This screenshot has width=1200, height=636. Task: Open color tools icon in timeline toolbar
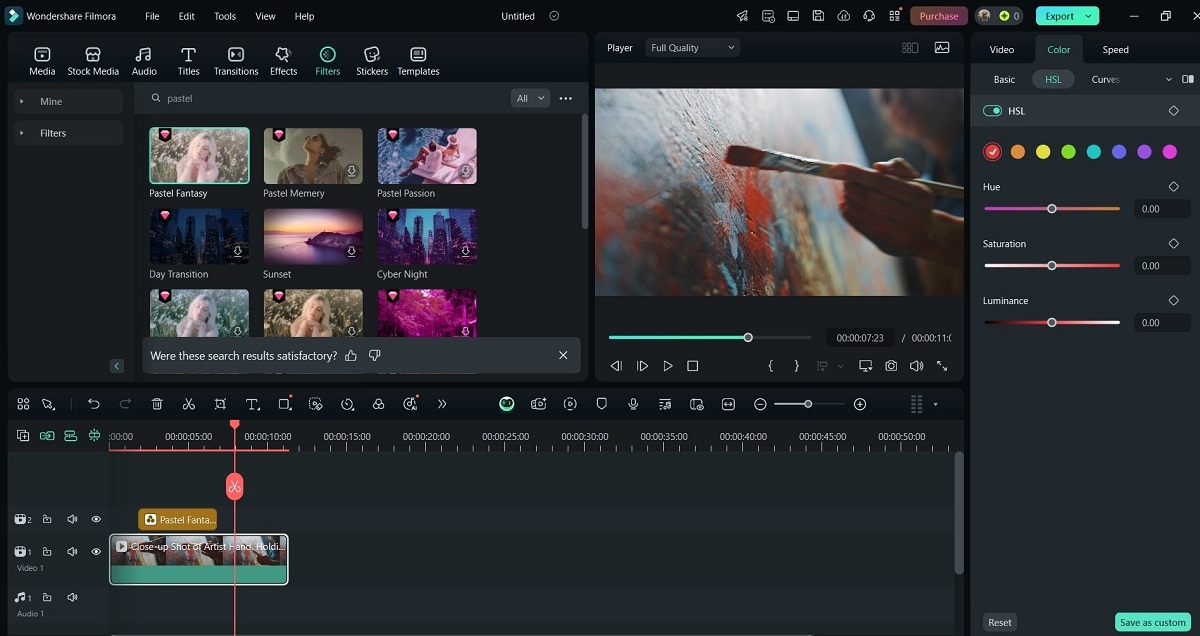(x=378, y=404)
